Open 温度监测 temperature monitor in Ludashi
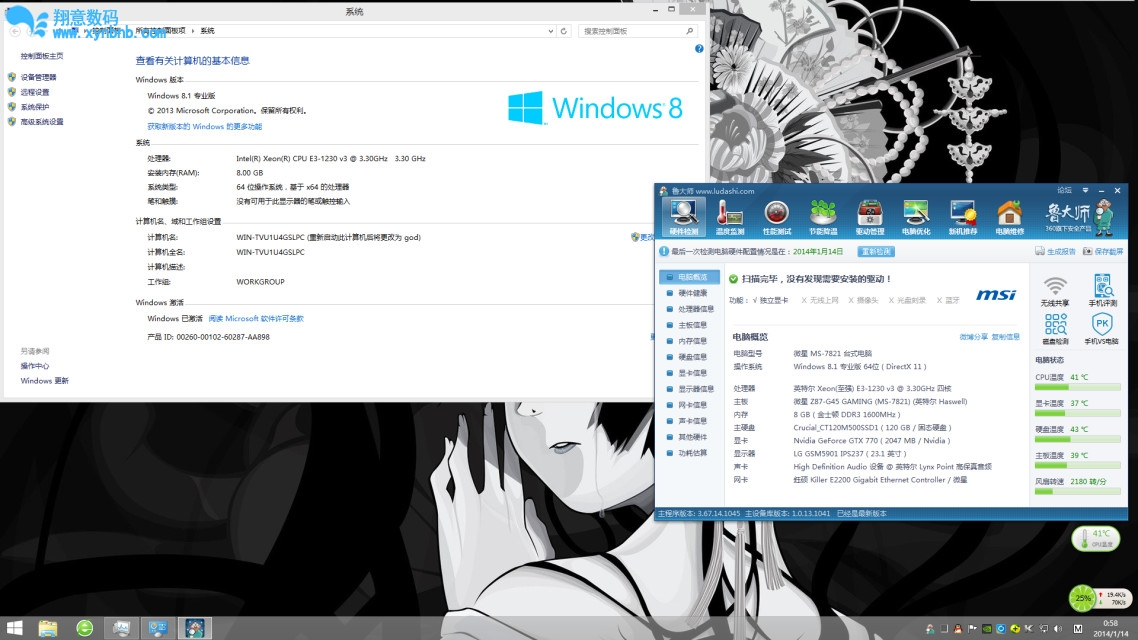This screenshot has height=640, width=1138. pyautogui.click(x=729, y=217)
